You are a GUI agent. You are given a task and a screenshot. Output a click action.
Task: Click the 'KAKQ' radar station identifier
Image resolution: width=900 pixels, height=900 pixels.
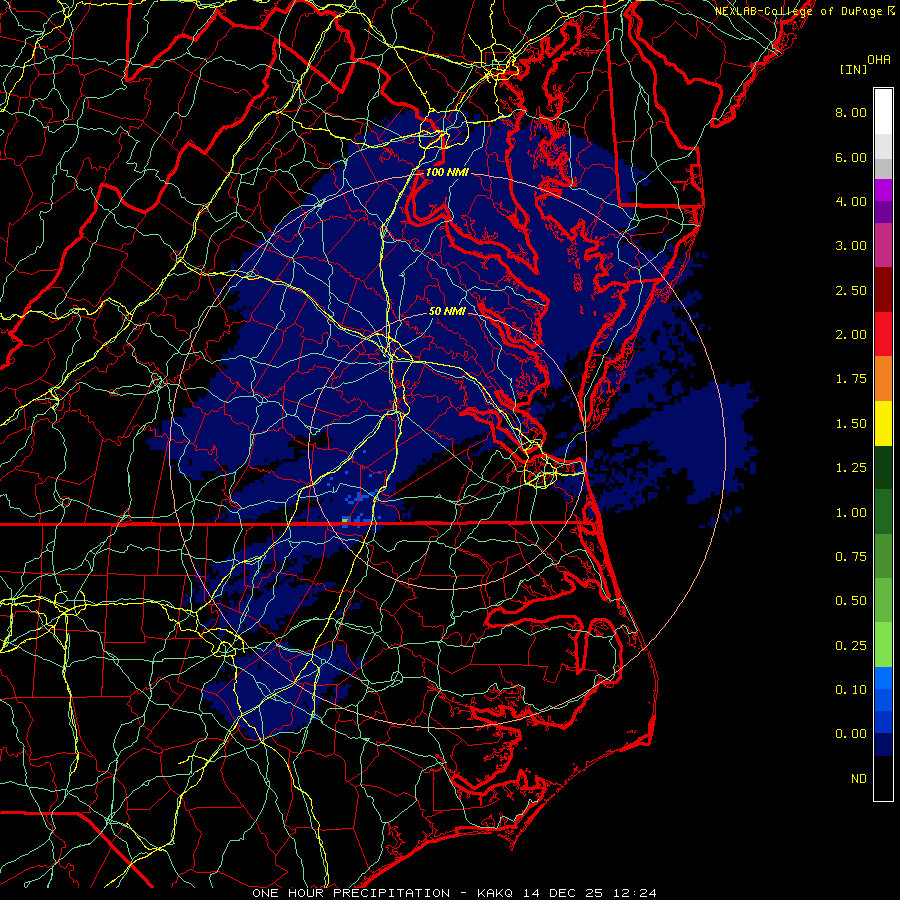click(x=497, y=893)
